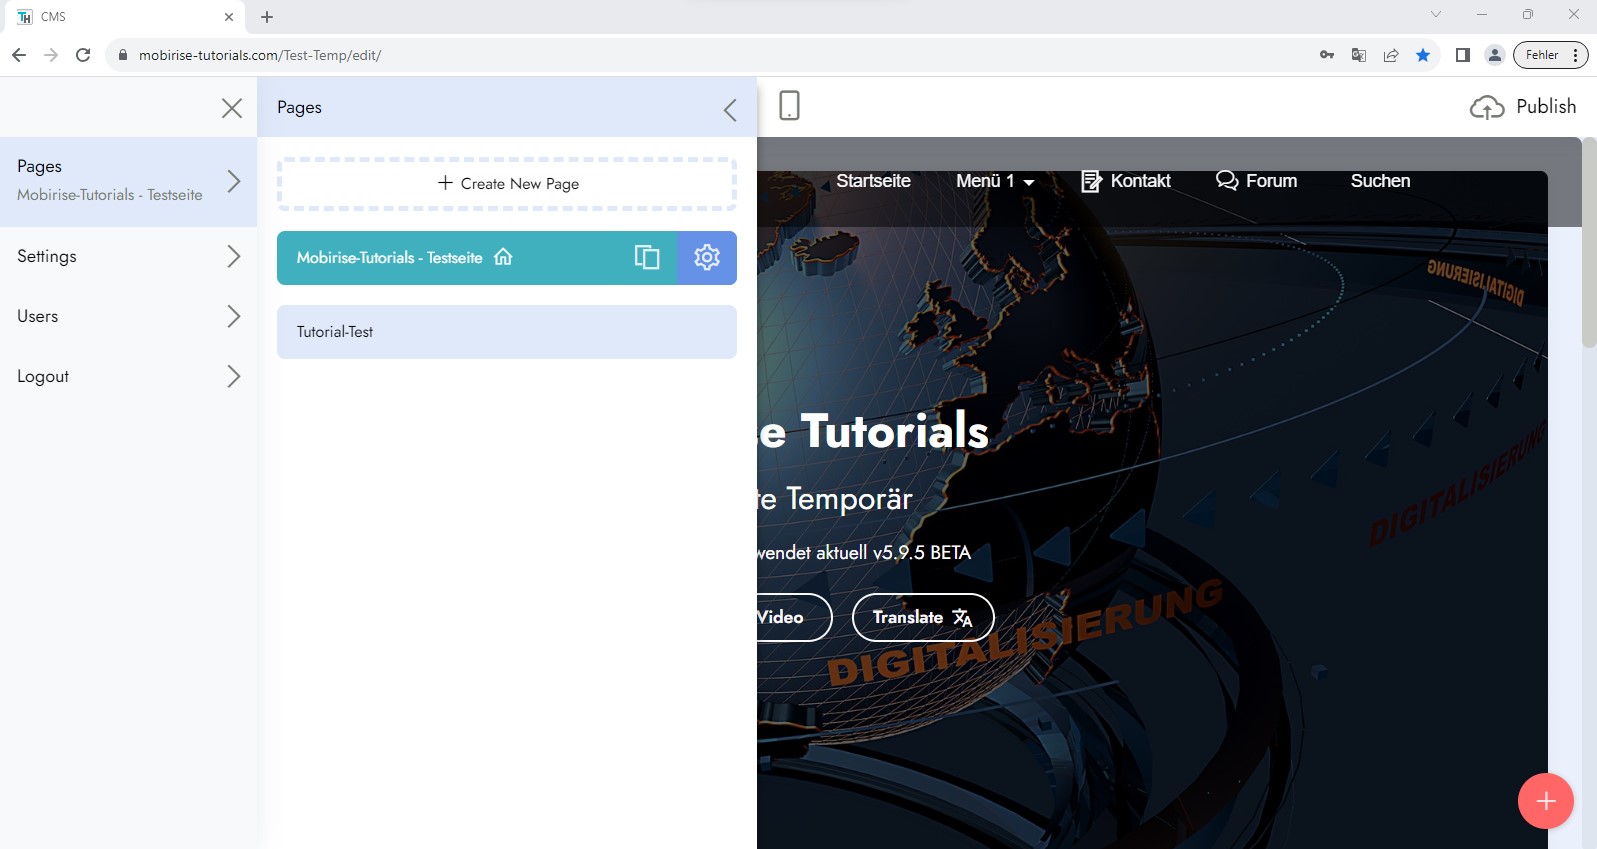
Task: Switch to mobile device preview
Action: click(789, 106)
